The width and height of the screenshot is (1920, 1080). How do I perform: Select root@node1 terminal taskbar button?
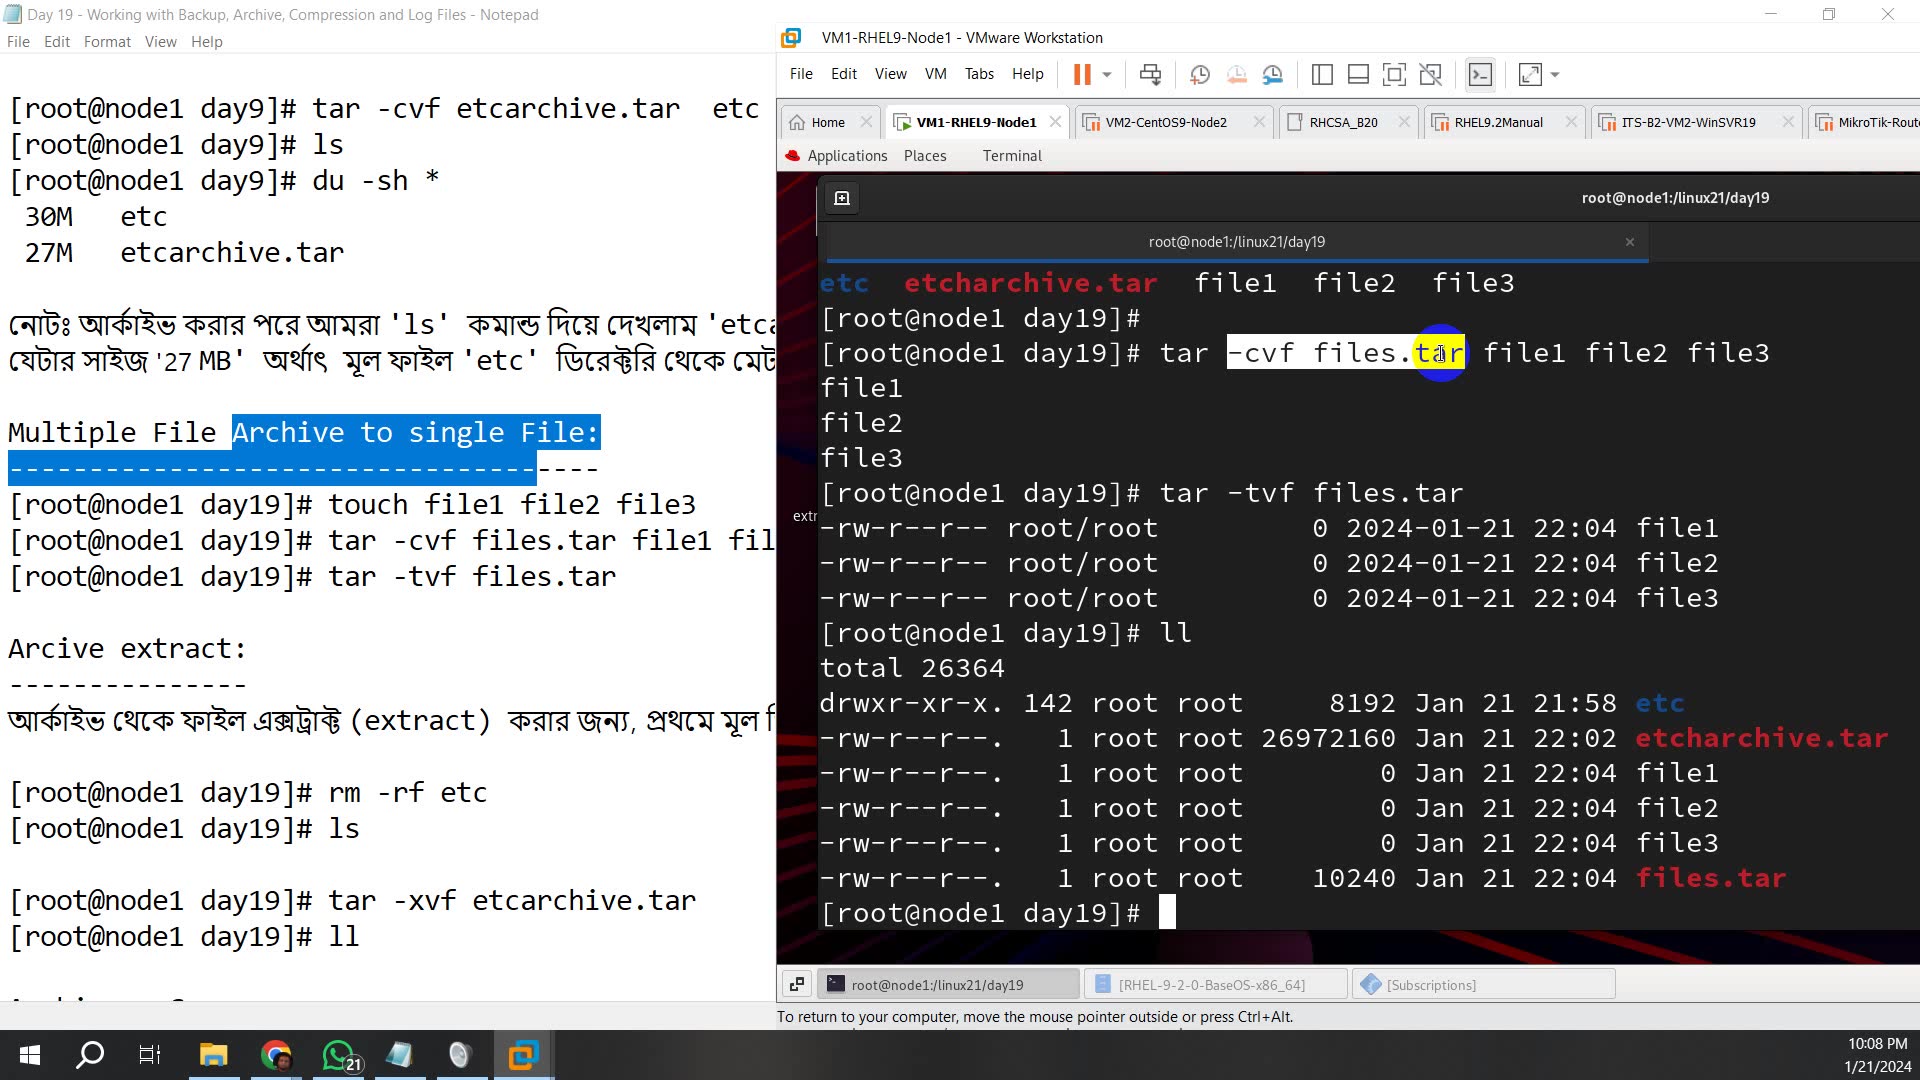tap(948, 984)
